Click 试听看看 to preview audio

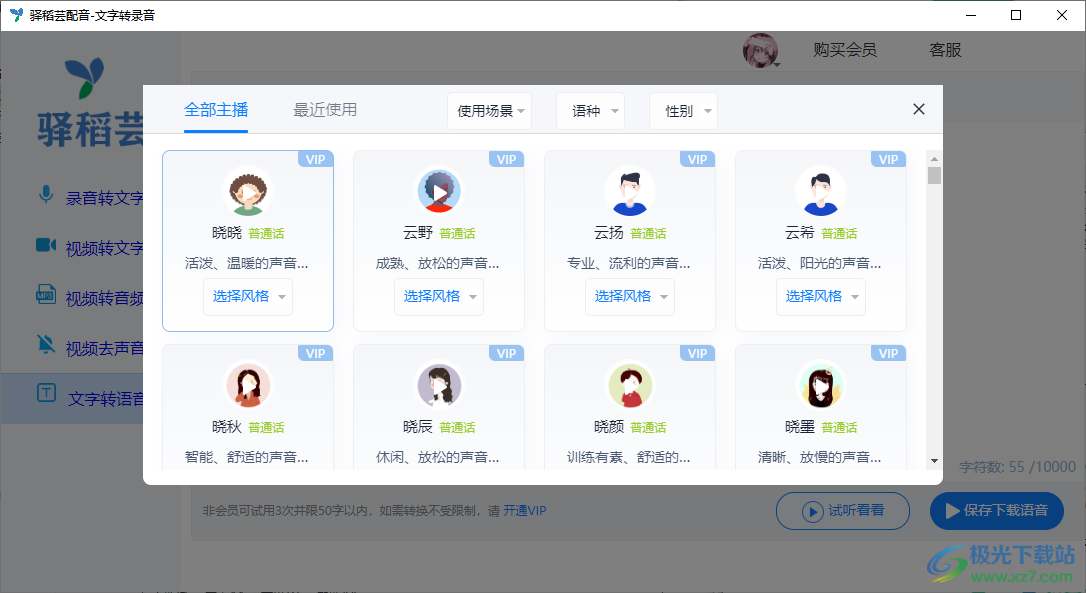pos(842,510)
